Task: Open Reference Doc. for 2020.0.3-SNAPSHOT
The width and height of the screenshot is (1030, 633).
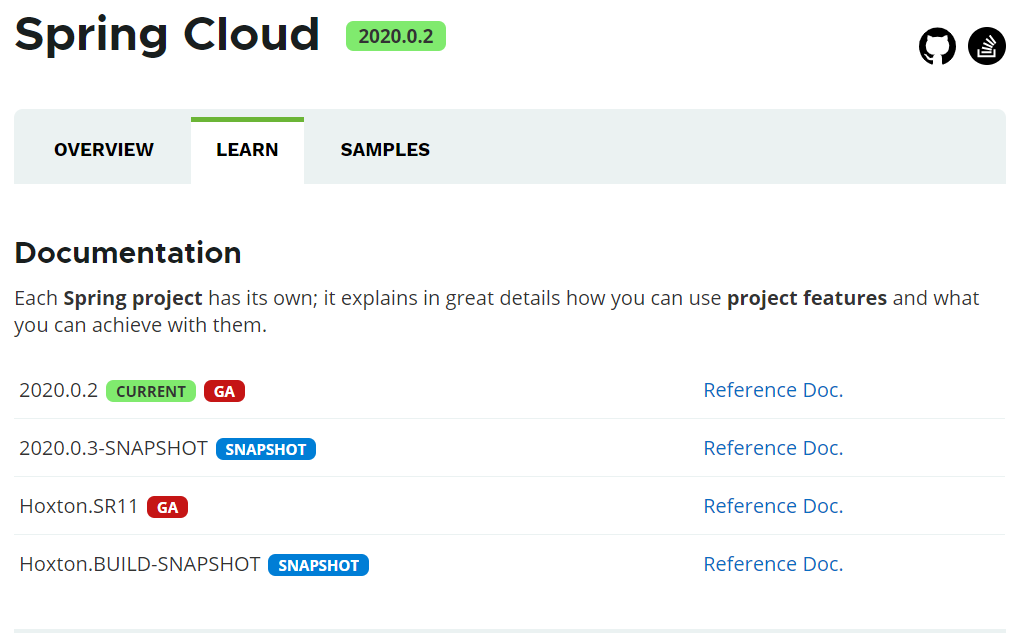Action: coord(773,448)
